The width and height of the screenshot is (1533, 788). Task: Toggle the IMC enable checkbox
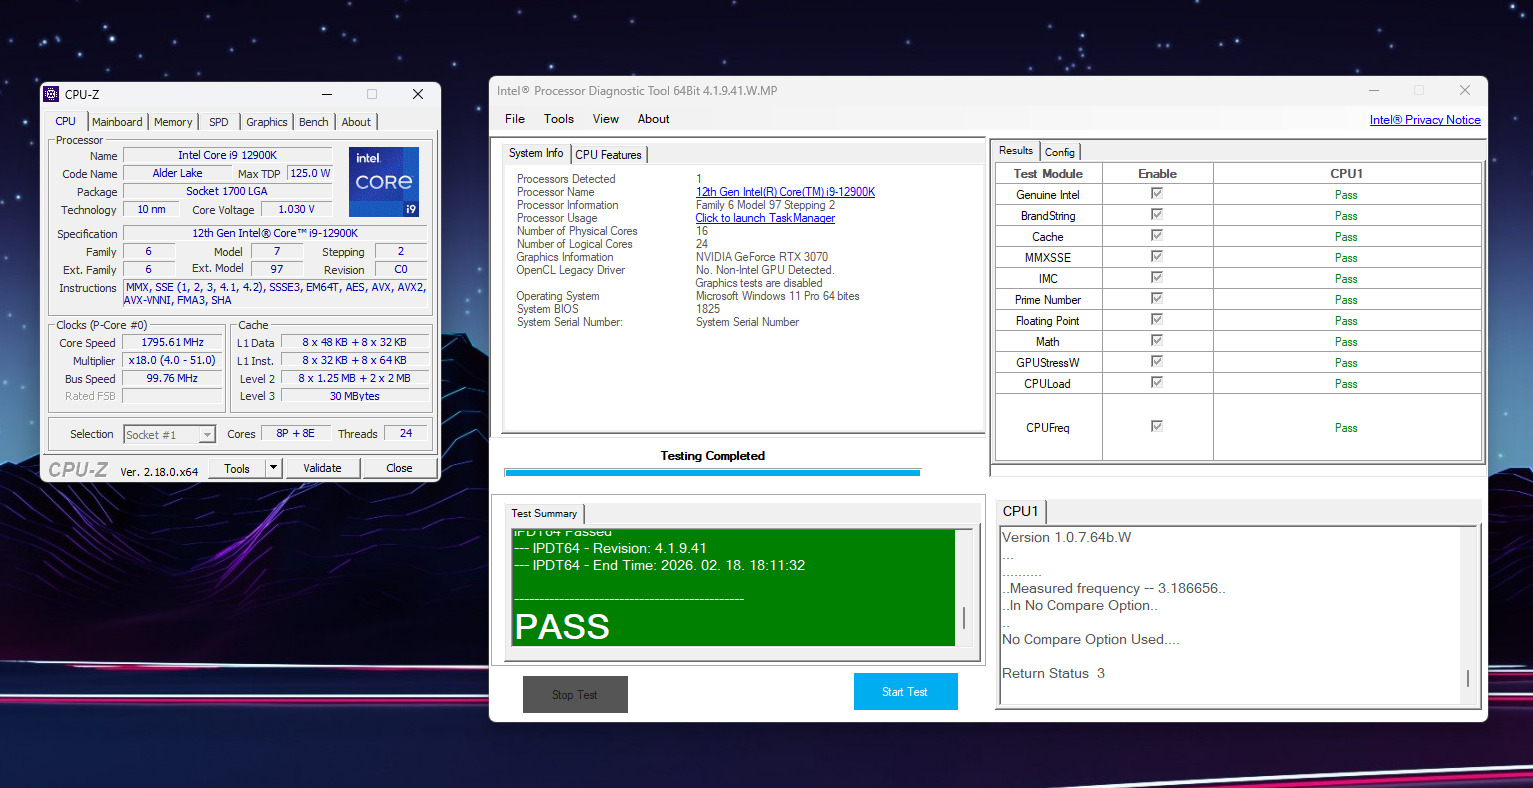click(1157, 277)
